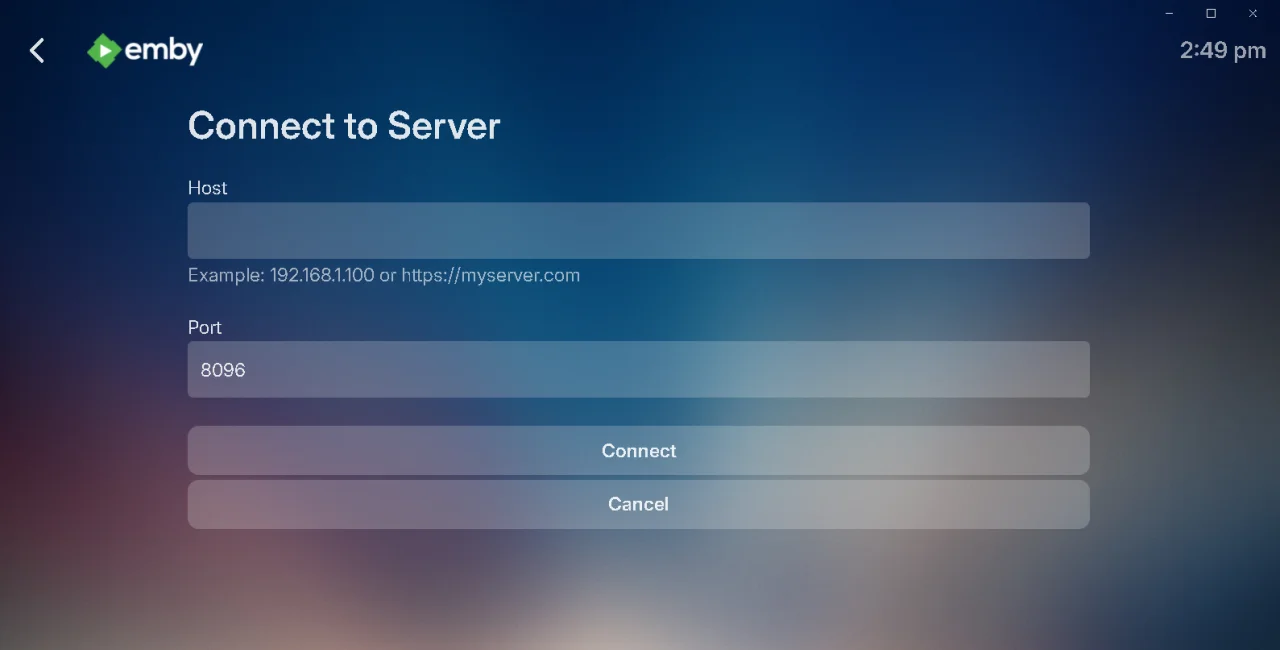Click the Emby logo

[145, 50]
